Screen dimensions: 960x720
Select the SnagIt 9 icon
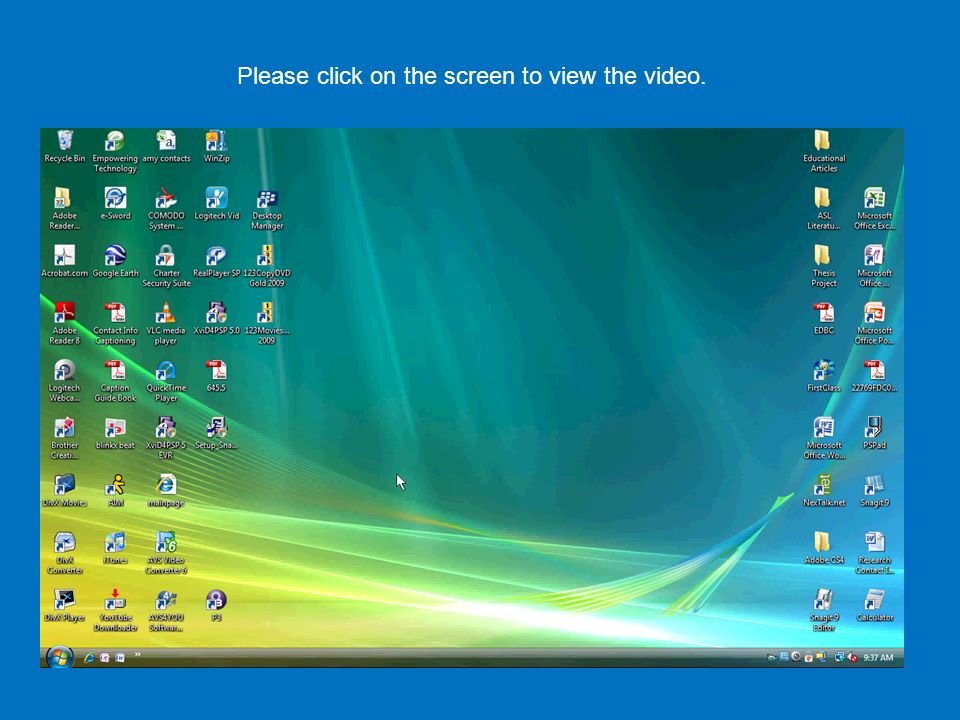coord(874,490)
